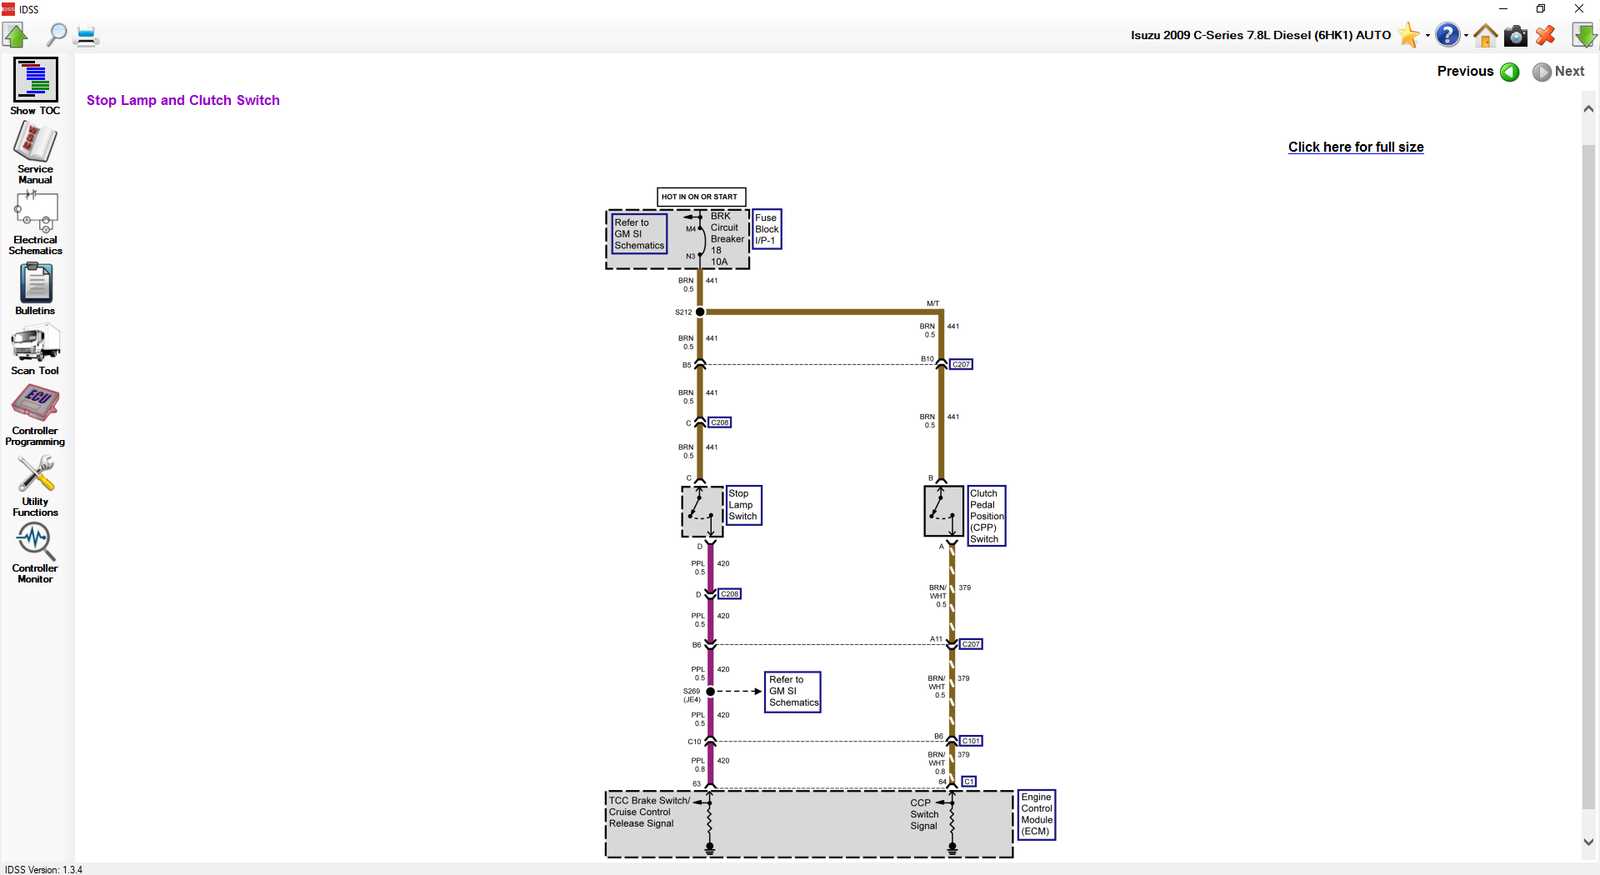Click the green down arrow icon
Screen dimensions: 1600x875
1584,36
